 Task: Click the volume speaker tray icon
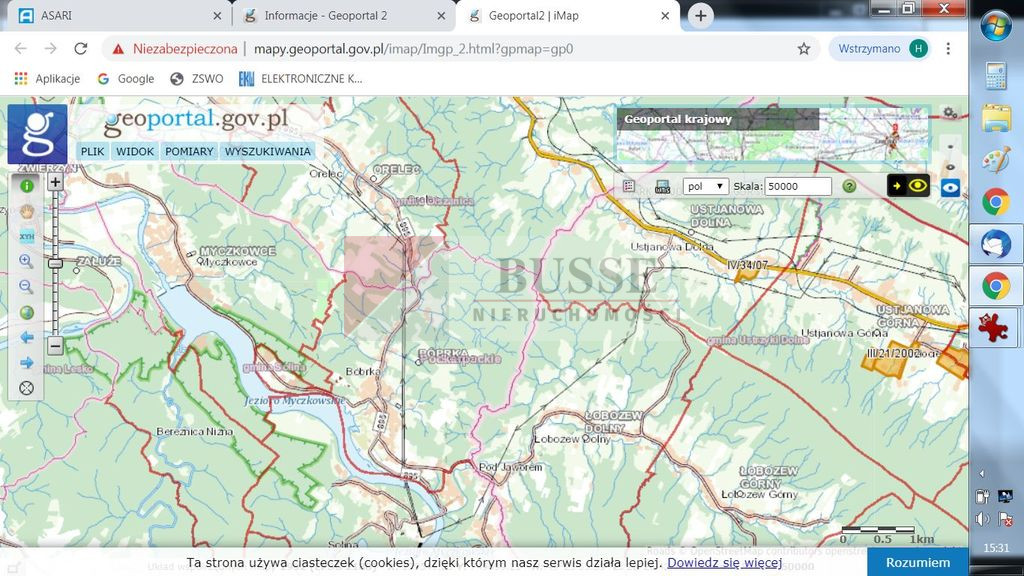(x=982, y=520)
